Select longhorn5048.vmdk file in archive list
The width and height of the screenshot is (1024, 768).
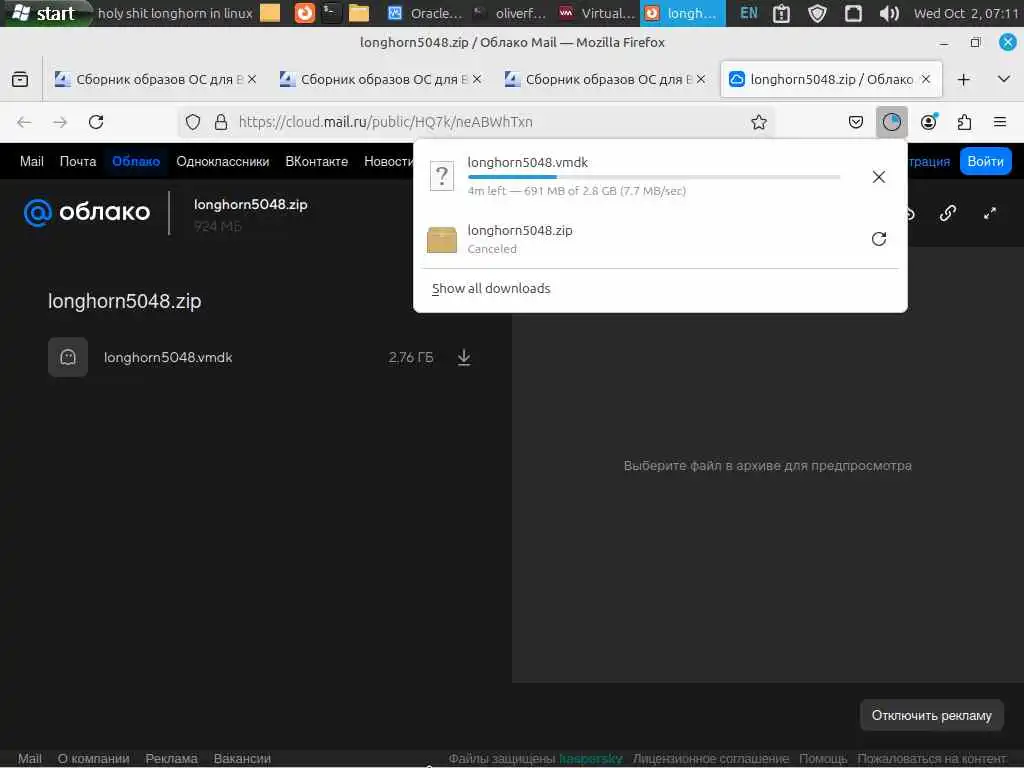pyautogui.click(x=260, y=357)
